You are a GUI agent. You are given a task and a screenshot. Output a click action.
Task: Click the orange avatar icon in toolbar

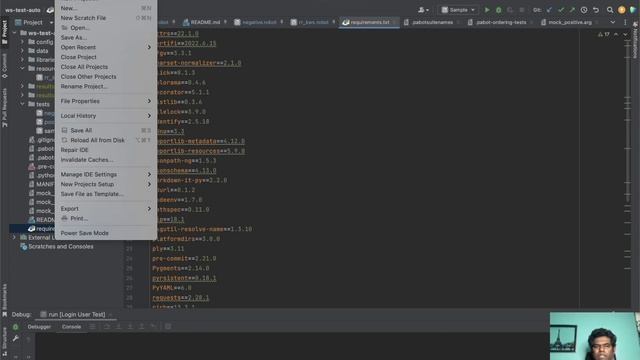tap(622, 10)
